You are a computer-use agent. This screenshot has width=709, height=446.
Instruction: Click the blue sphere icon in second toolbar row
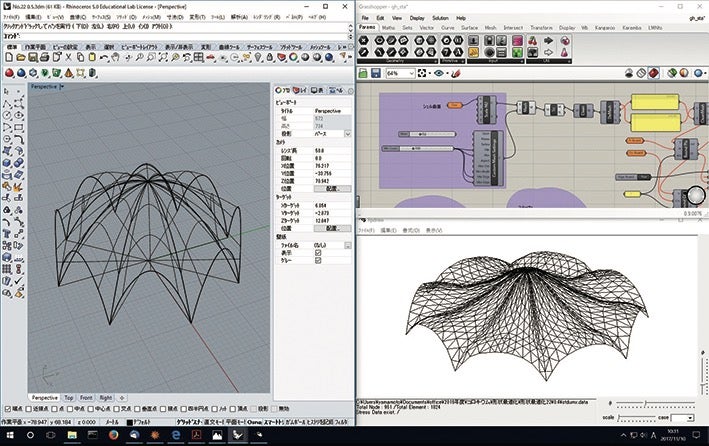(x=21, y=73)
